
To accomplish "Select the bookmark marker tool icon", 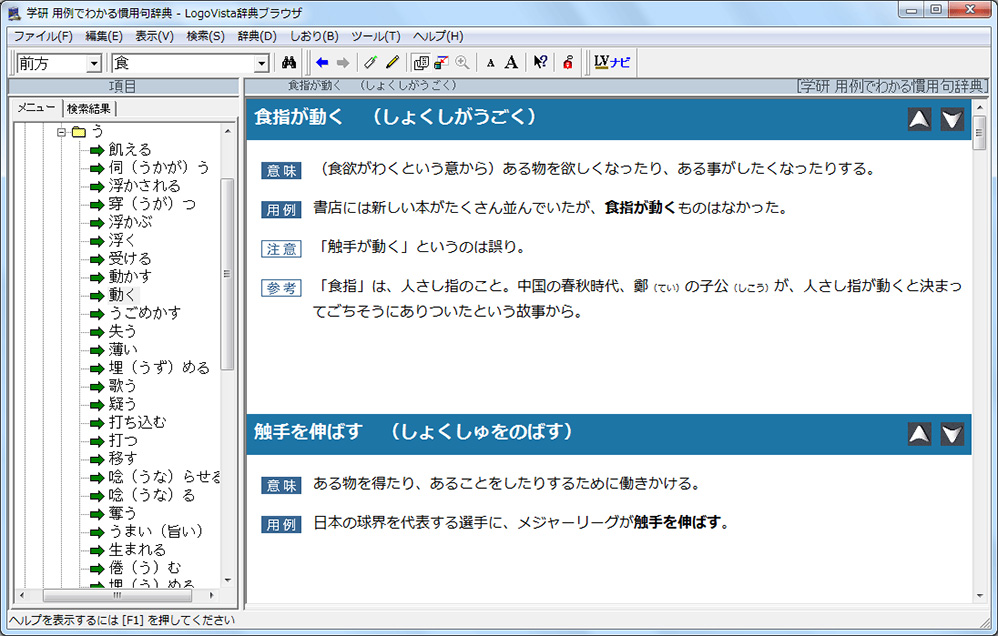I will click(370, 62).
